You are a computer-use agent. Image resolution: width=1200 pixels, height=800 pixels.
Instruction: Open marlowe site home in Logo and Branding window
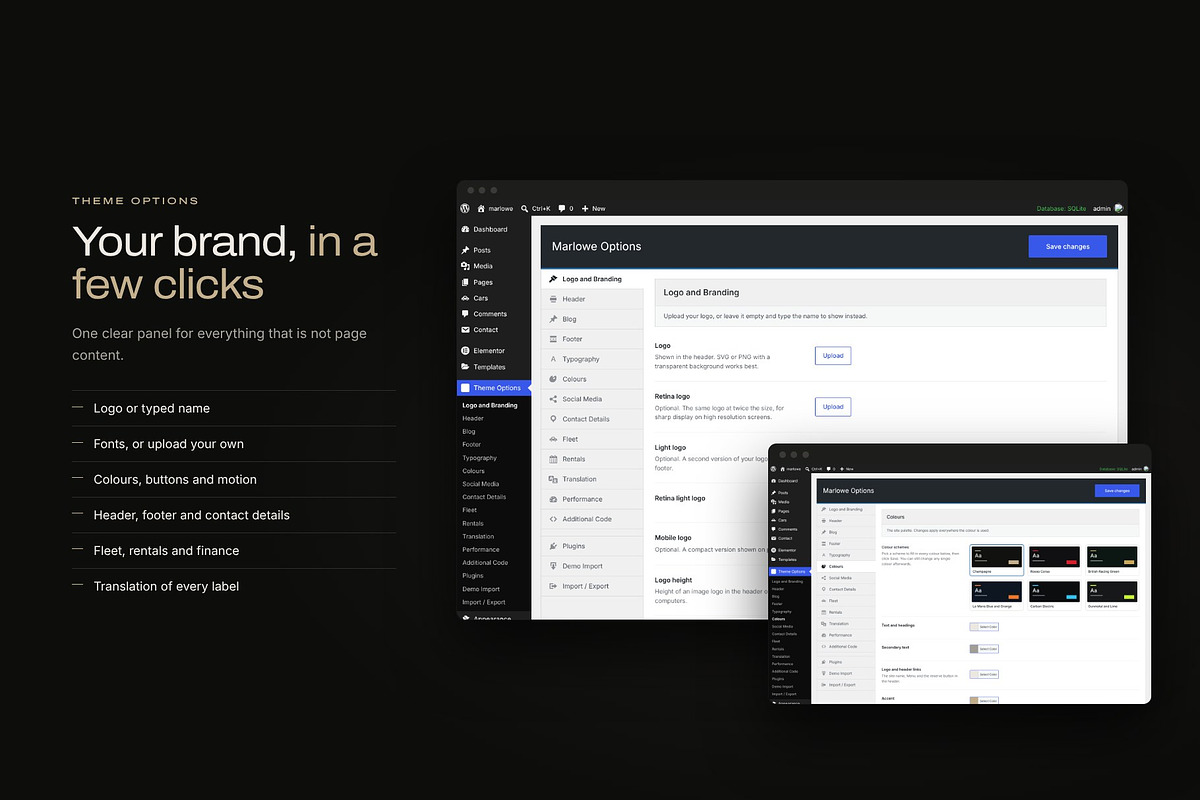click(x=495, y=208)
